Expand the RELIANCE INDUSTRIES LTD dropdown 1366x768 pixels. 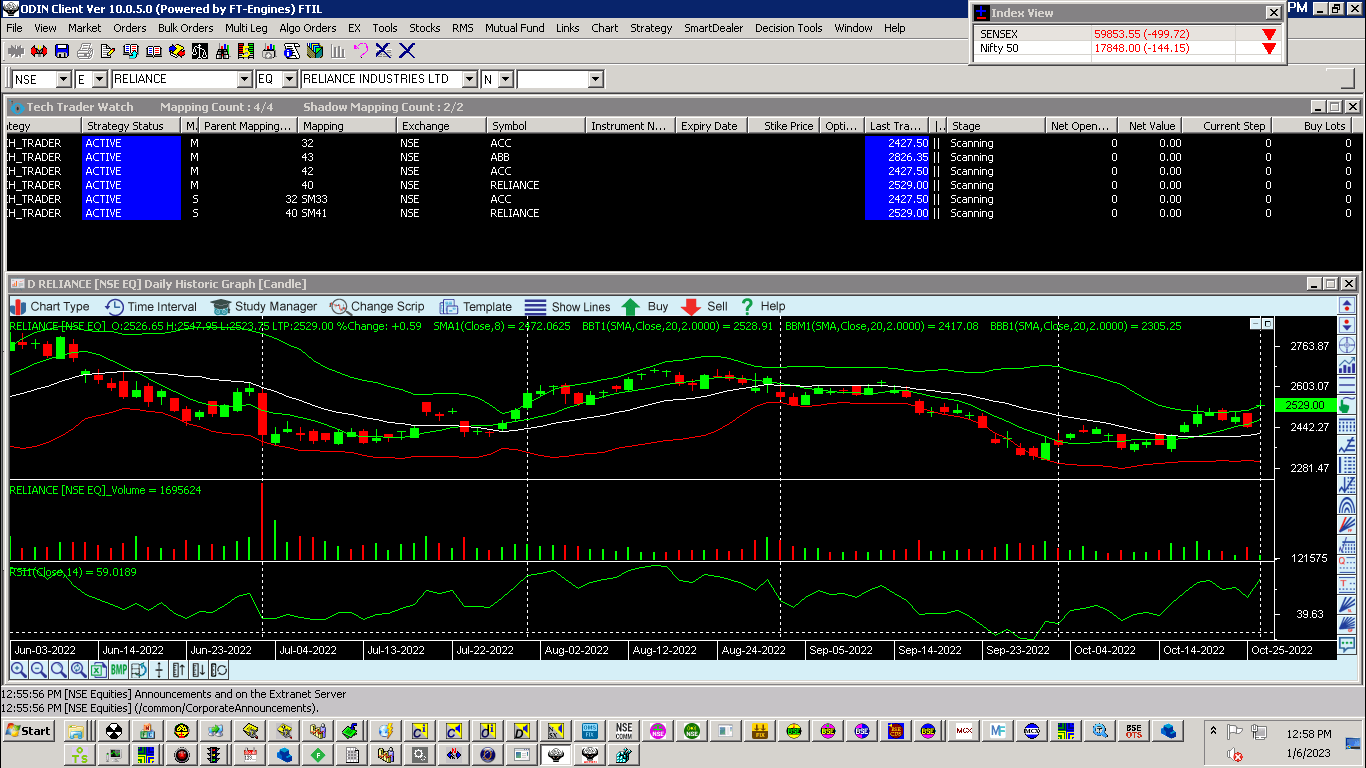[469, 79]
